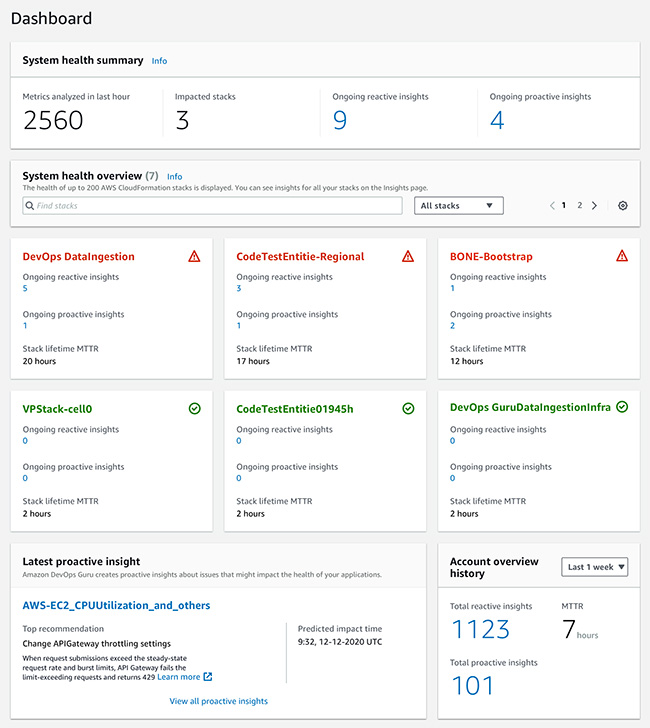The image size is (650, 728).
Task: Expand the Last 1 week time range dropdown
Action: 595,567
